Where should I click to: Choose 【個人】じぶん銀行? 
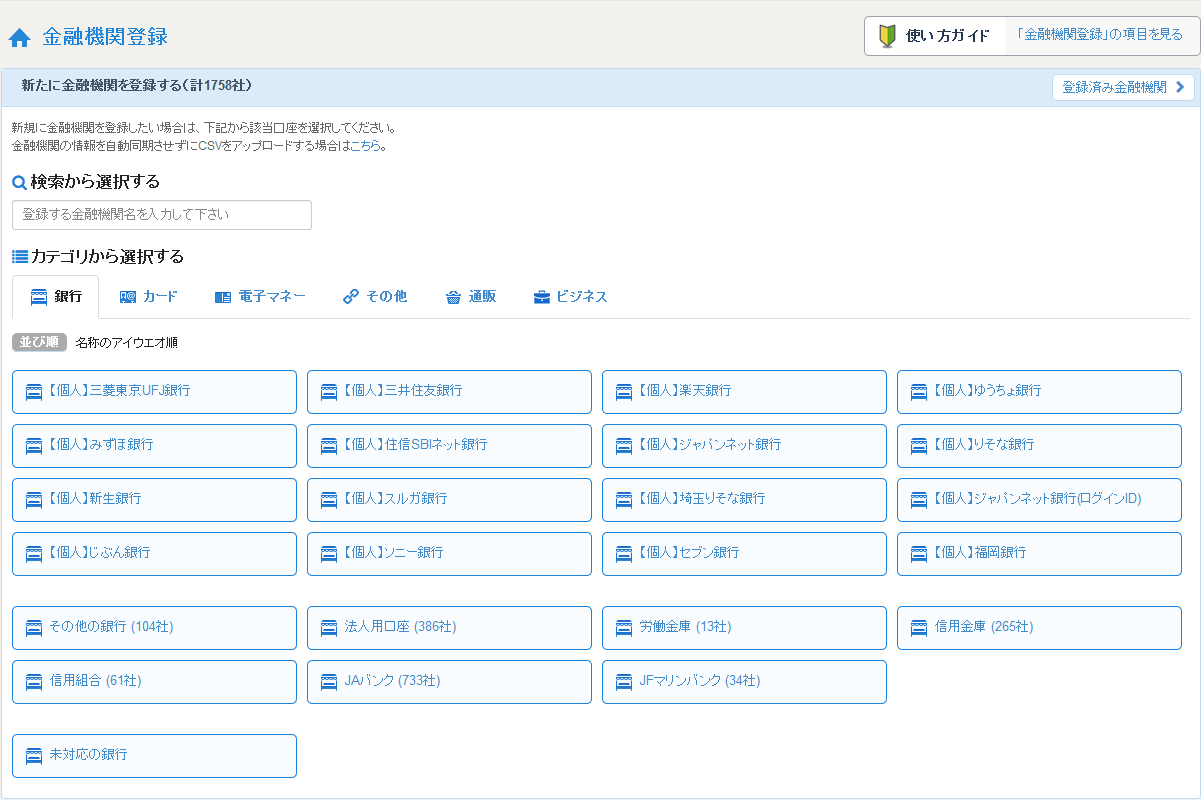[154, 554]
